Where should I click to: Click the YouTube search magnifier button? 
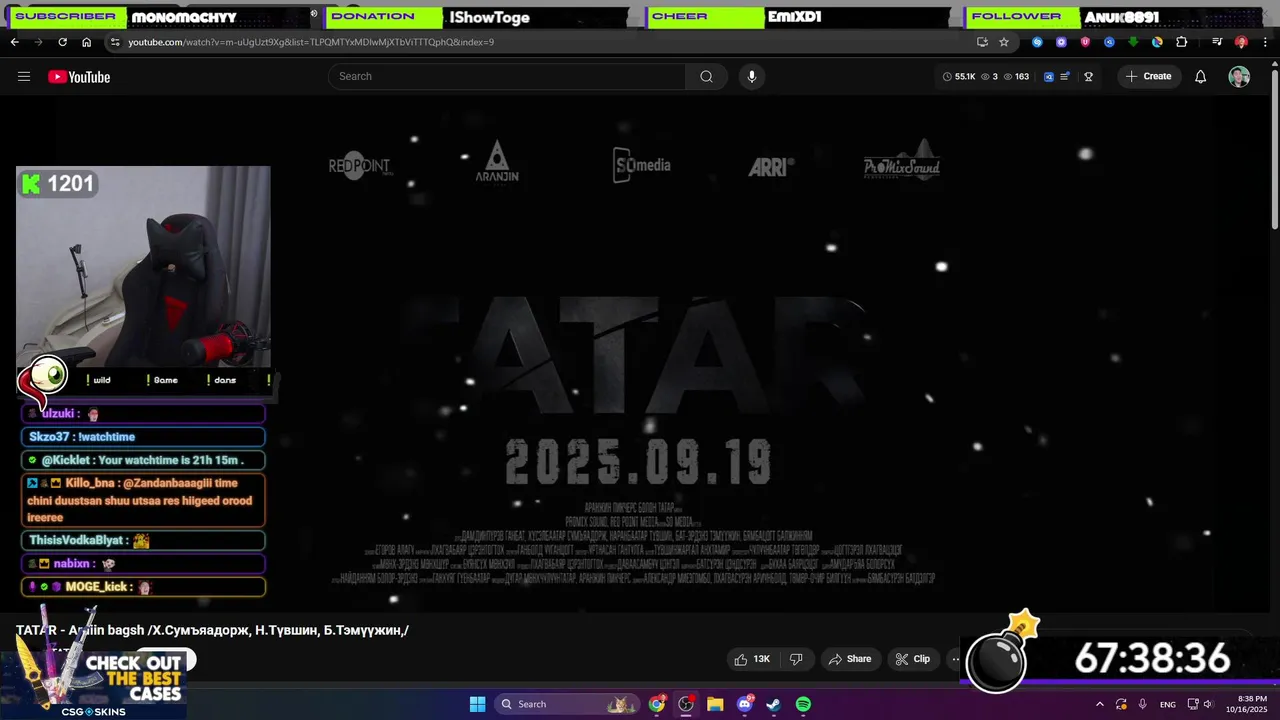[x=706, y=77]
